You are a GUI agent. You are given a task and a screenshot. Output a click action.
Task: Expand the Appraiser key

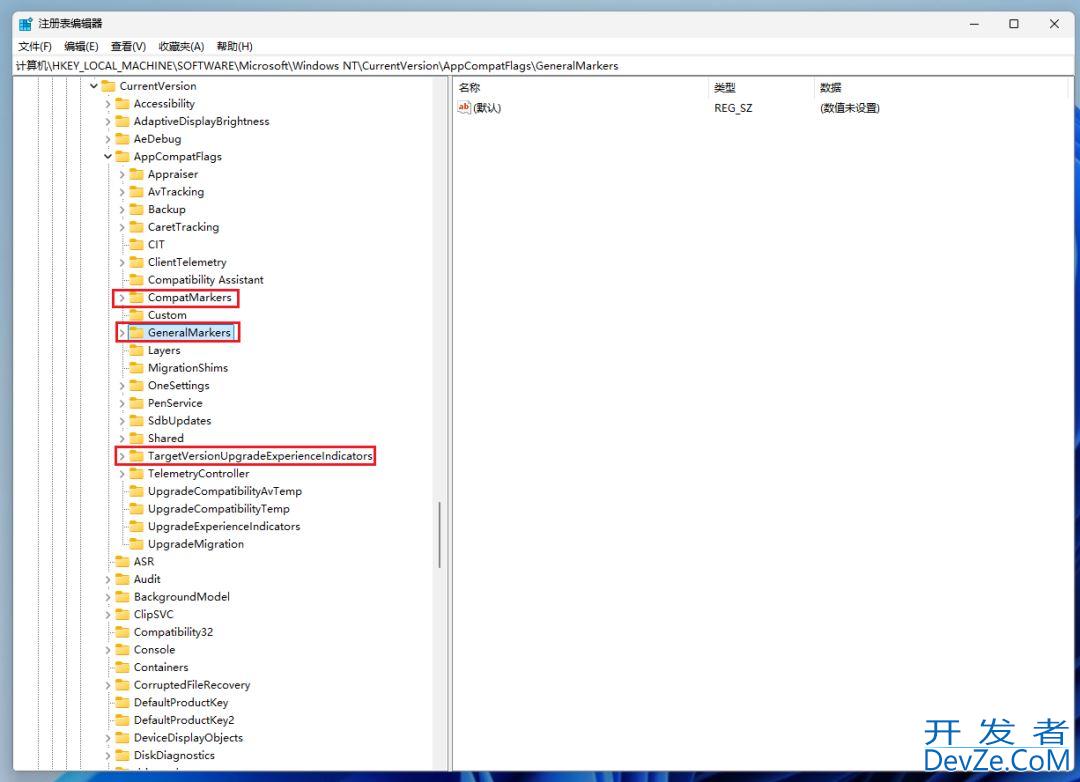[122, 174]
